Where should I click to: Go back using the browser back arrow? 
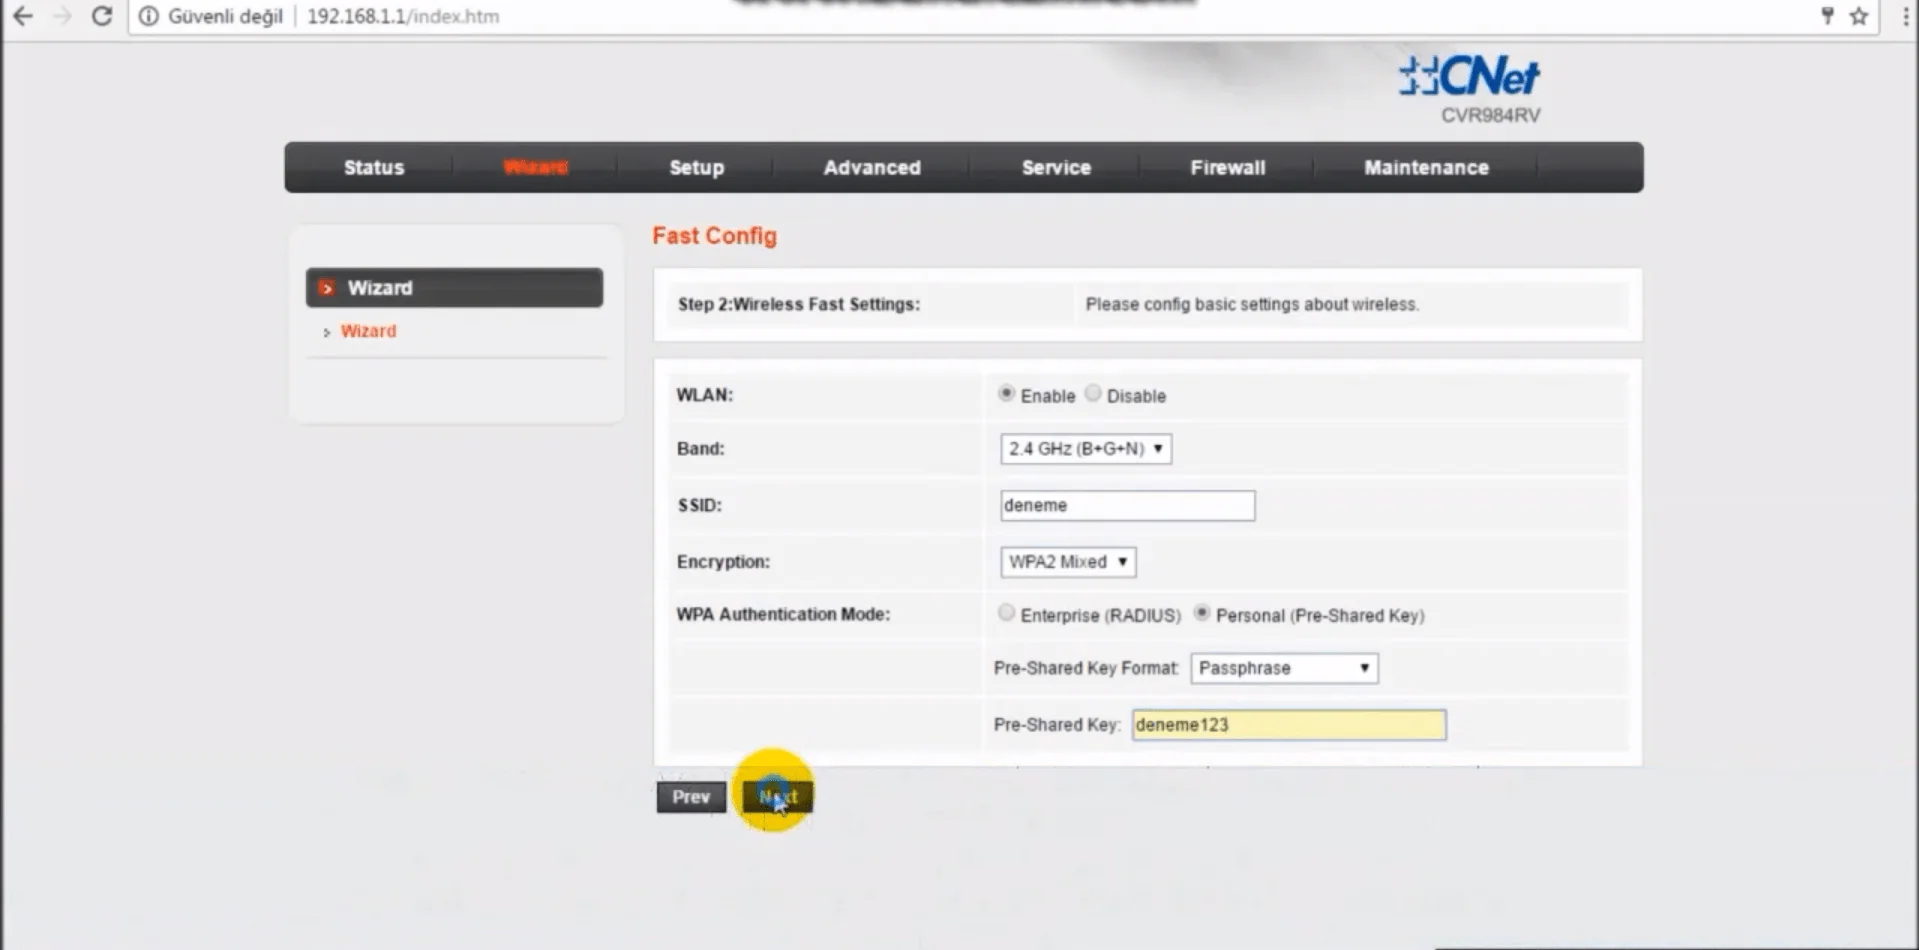click(x=22, y=16)
